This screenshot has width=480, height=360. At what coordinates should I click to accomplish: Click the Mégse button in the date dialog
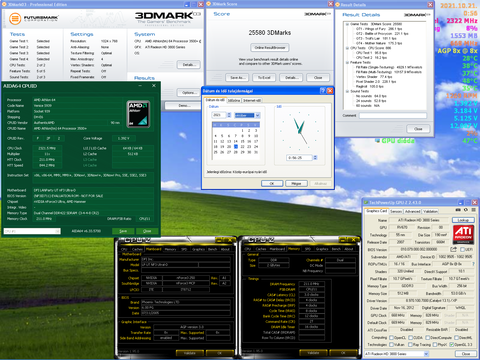point(296,184)
